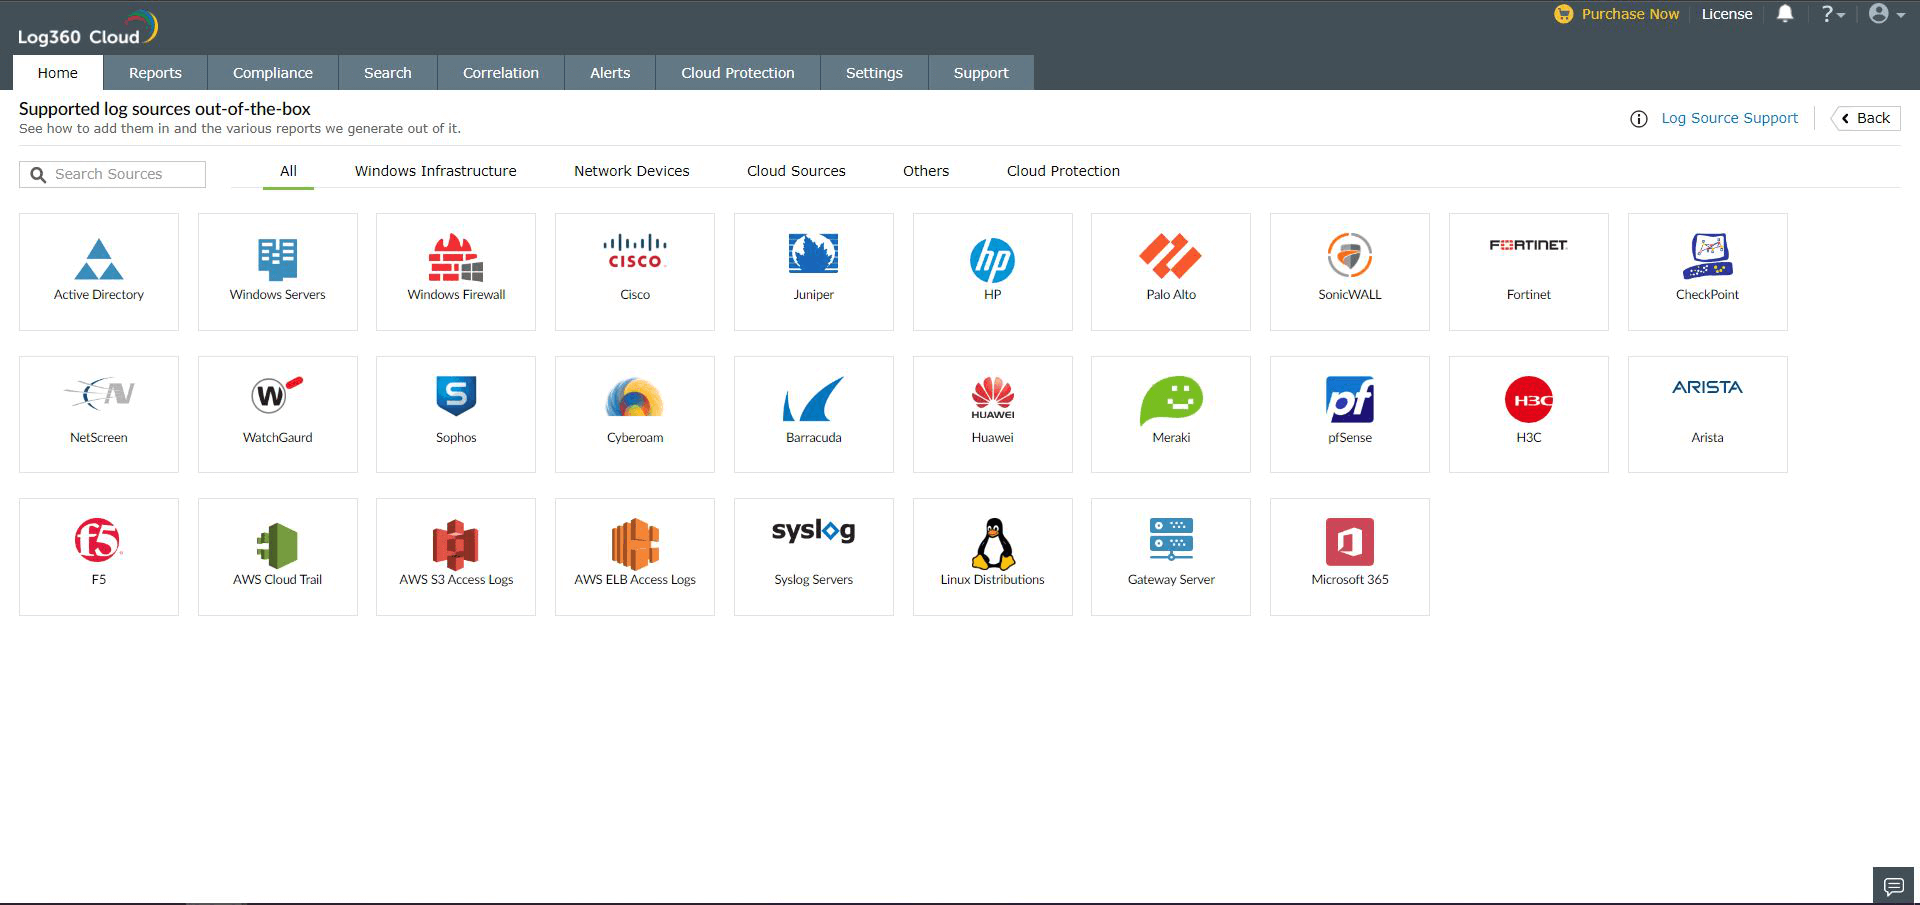Click the notifications bell icon
Viewport: 1920px width, 905px height.
(x=1784, y=14)
